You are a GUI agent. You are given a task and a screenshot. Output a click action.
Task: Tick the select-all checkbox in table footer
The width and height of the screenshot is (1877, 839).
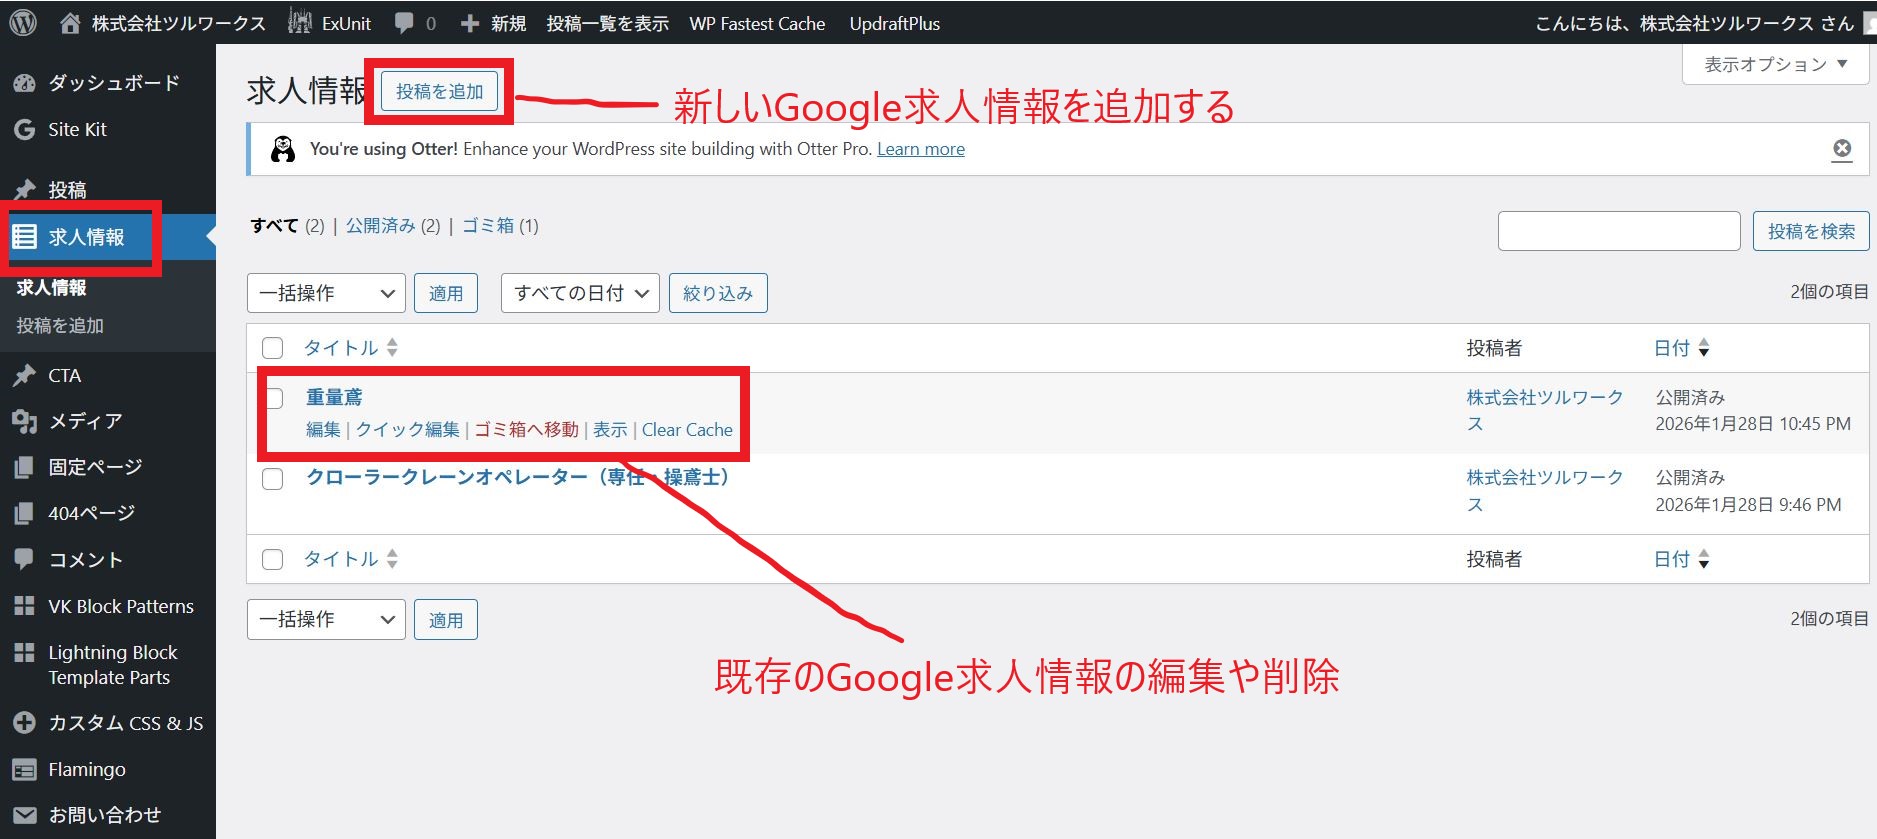click(x=272, y=559)
